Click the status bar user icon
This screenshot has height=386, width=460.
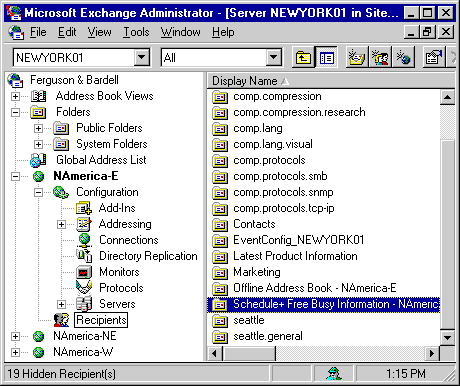[x=333, y=374]
